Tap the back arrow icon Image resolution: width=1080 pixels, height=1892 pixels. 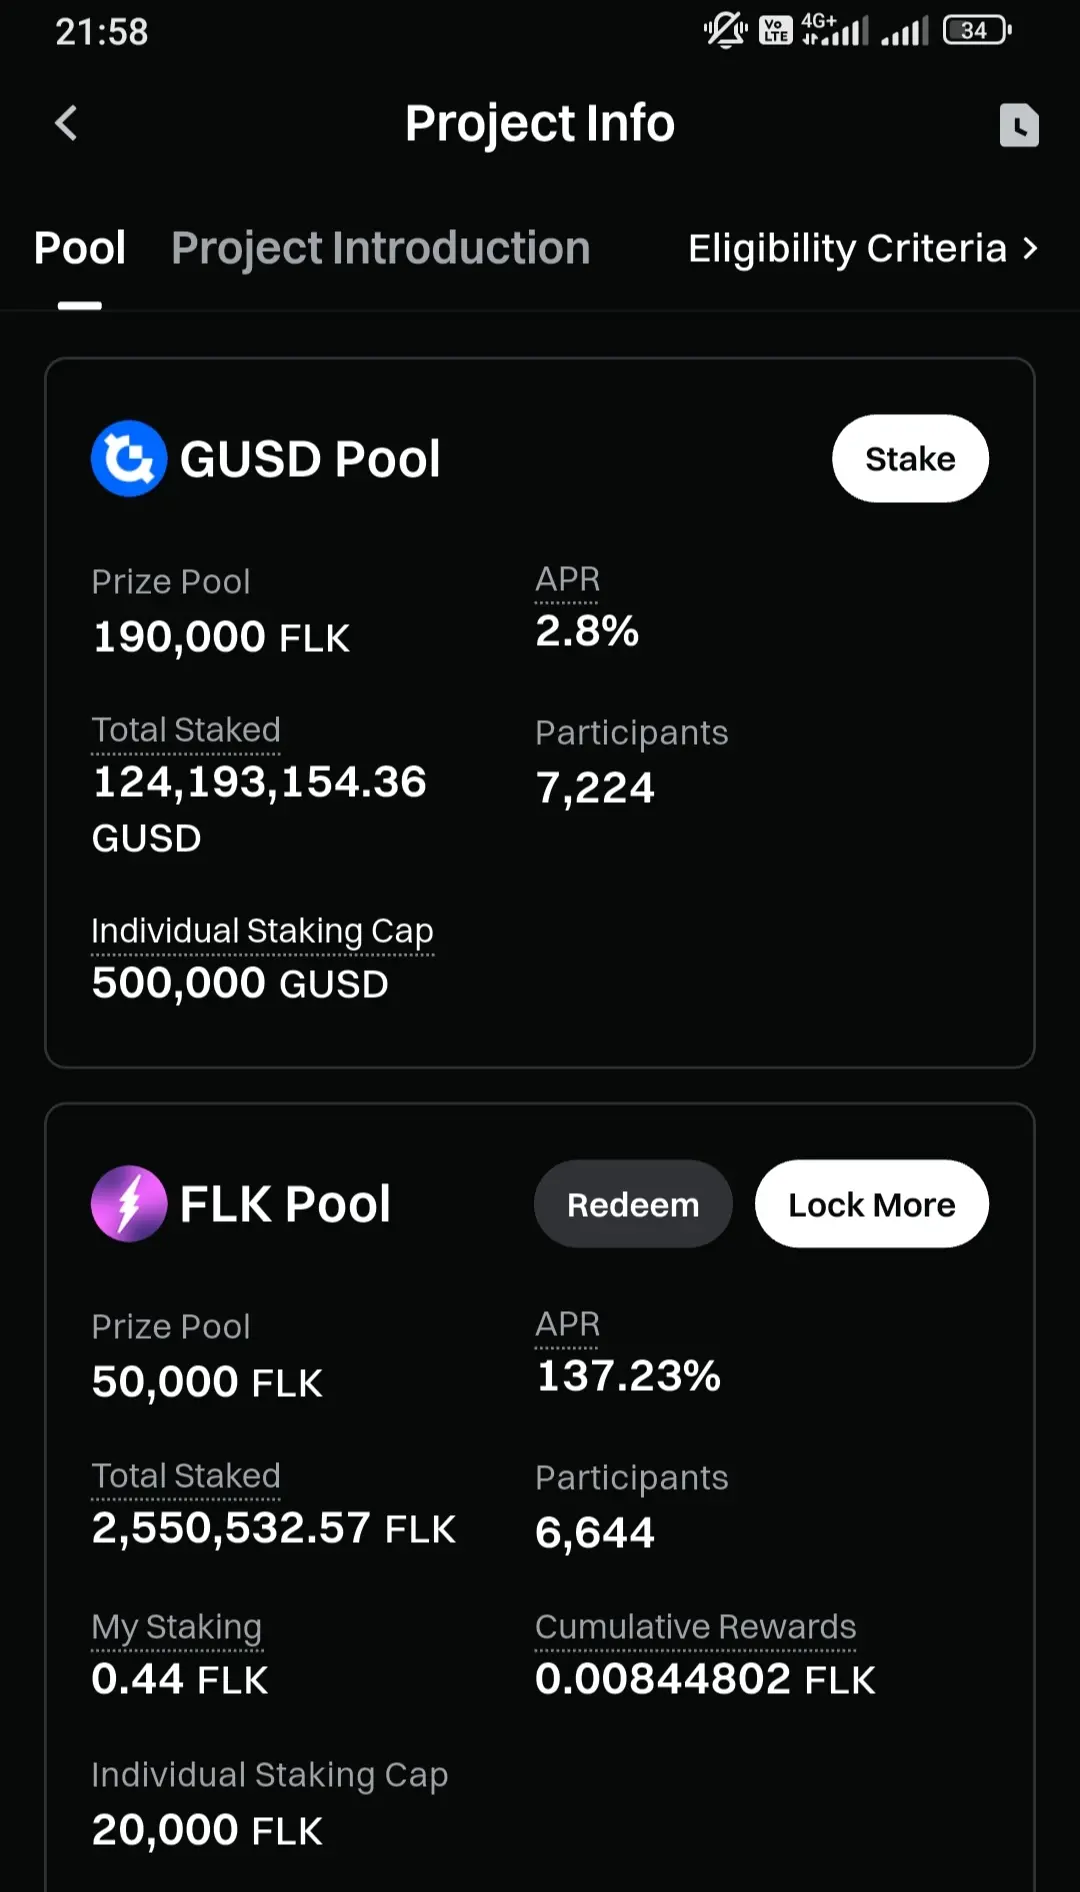66,124
